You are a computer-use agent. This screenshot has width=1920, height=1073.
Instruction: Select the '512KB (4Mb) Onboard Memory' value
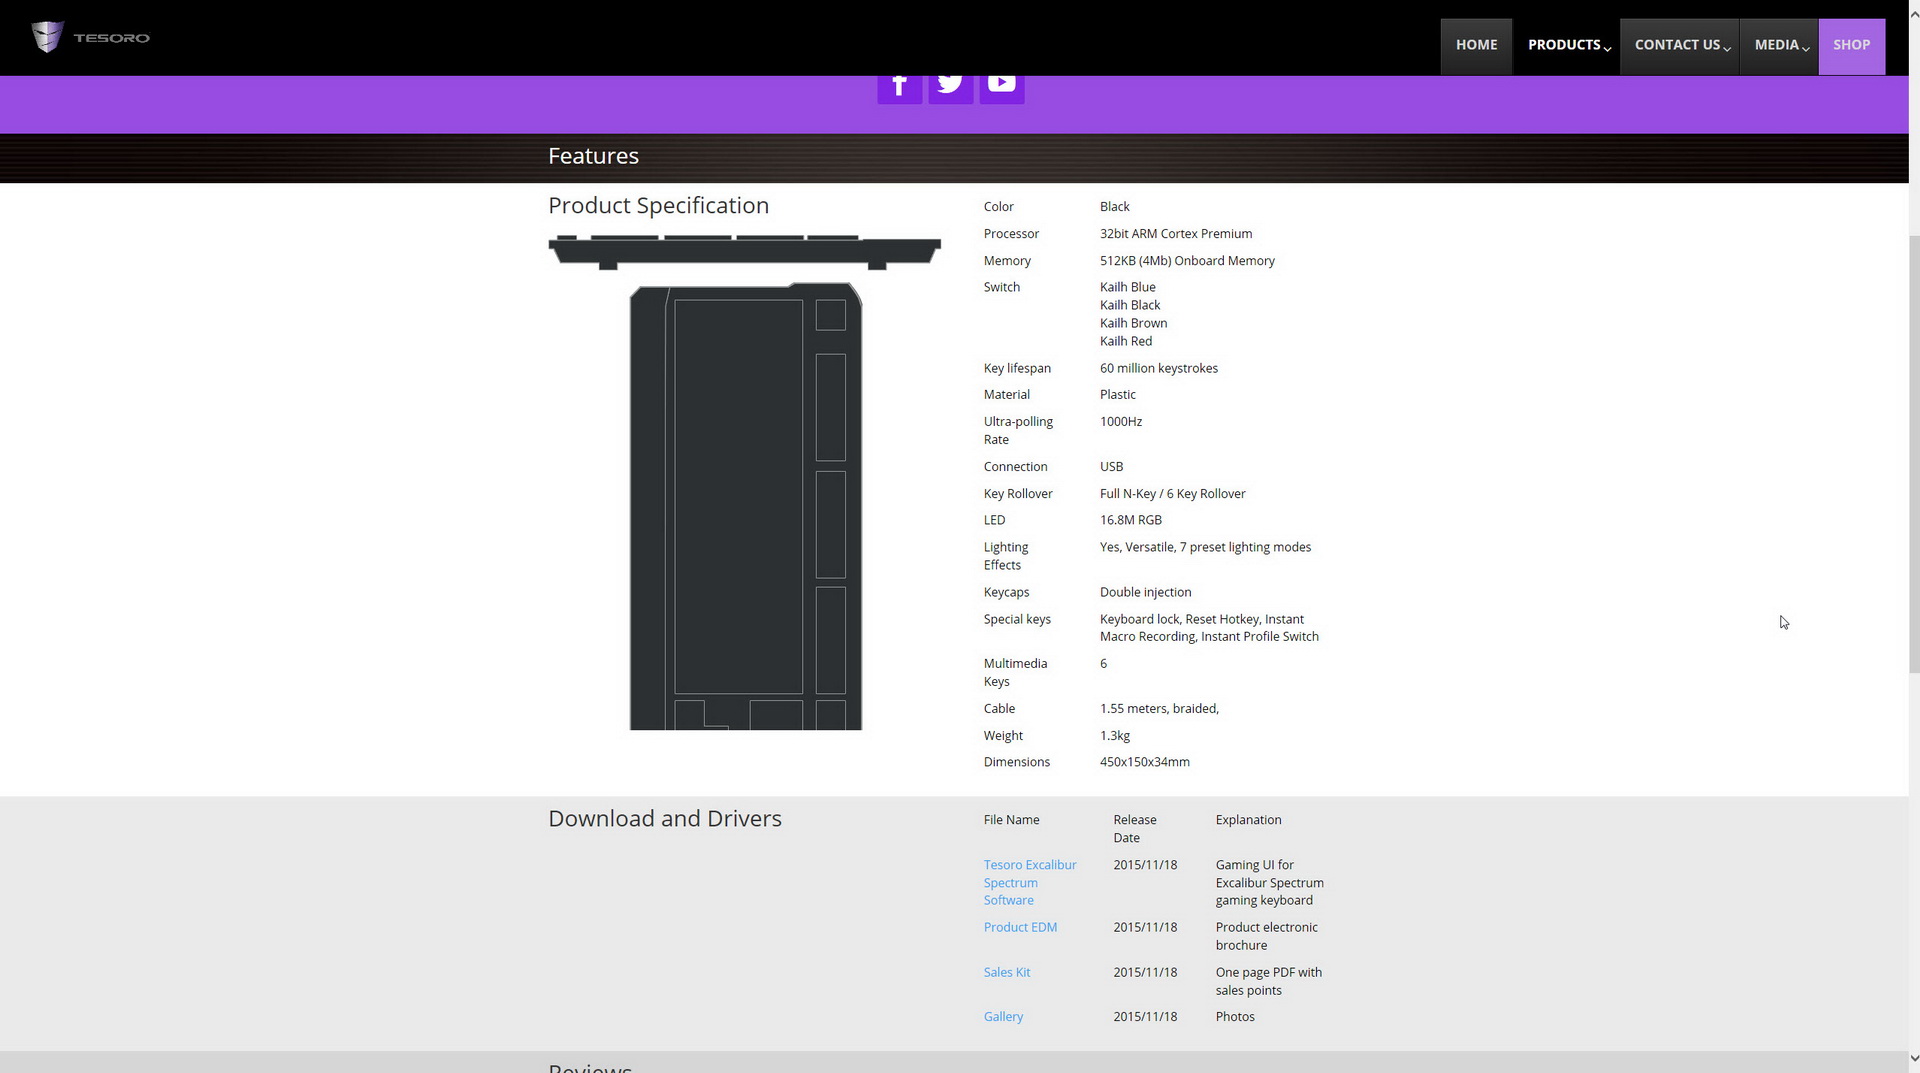pyautogui.click(x=1187, y=260)
